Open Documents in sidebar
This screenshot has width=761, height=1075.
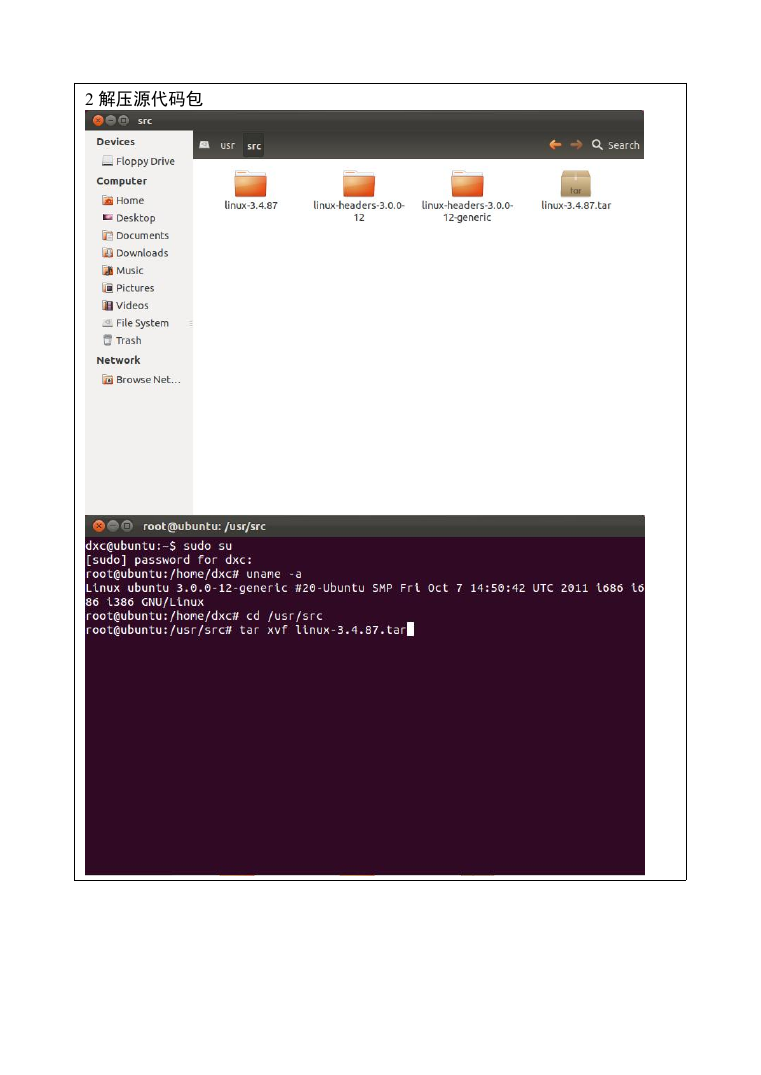tap(136, 235)
